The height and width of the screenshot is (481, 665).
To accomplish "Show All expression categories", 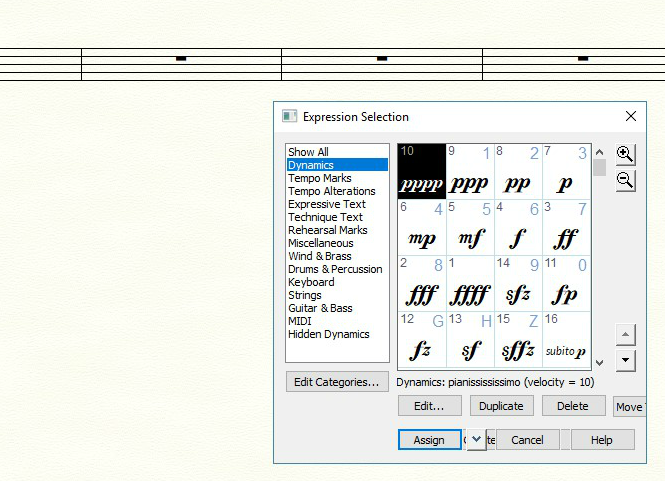I will [x=308, y=152].
